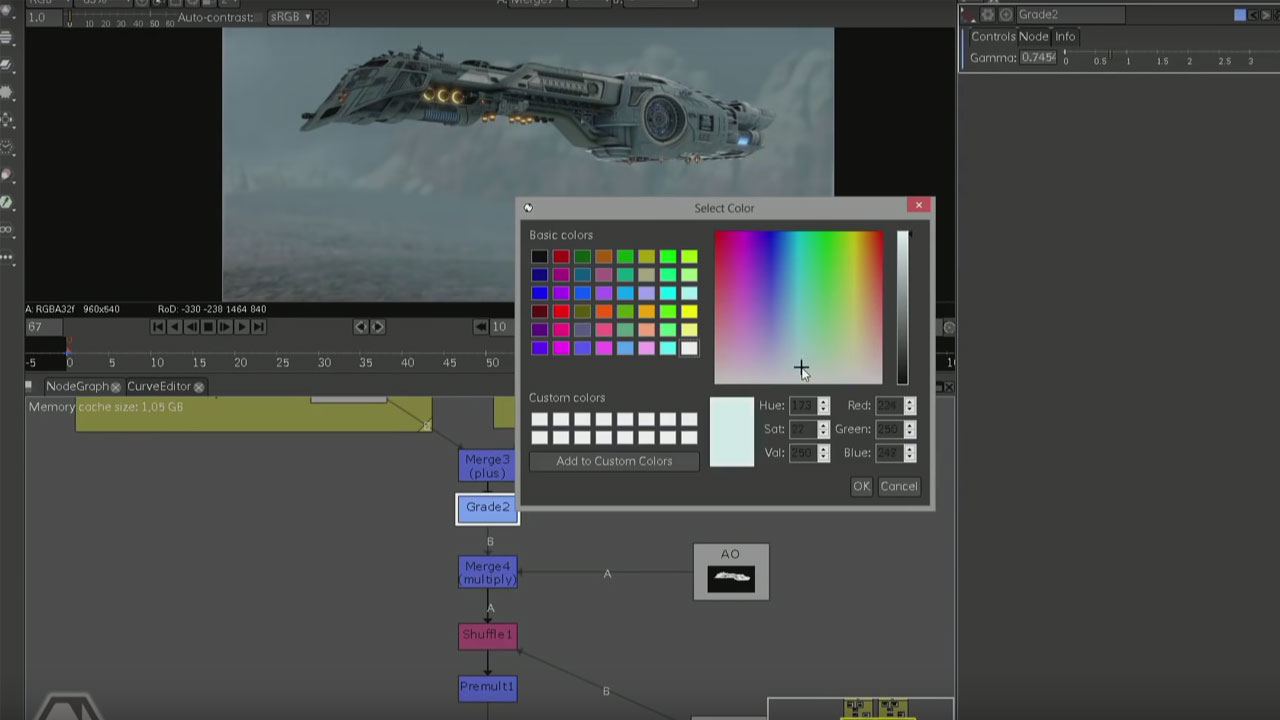
Task: Open the Filter nodes toolbar menu
Action: (8, 93)
